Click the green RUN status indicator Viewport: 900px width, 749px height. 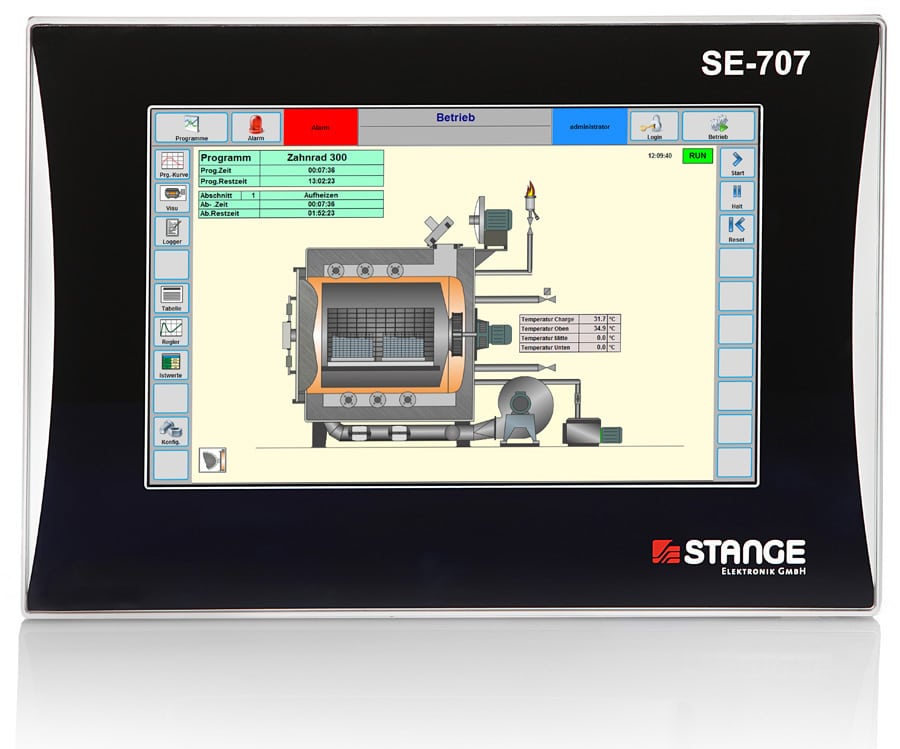pyautogui.click(x=696, y=156)
